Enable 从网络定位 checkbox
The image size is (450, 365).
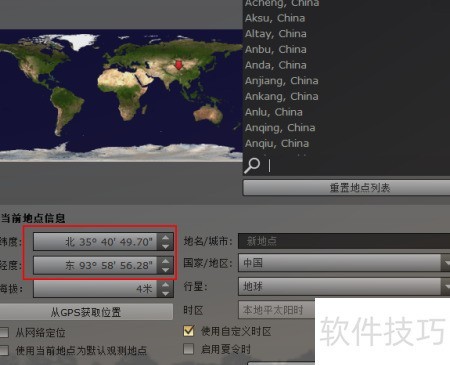(x=4, y=332)
